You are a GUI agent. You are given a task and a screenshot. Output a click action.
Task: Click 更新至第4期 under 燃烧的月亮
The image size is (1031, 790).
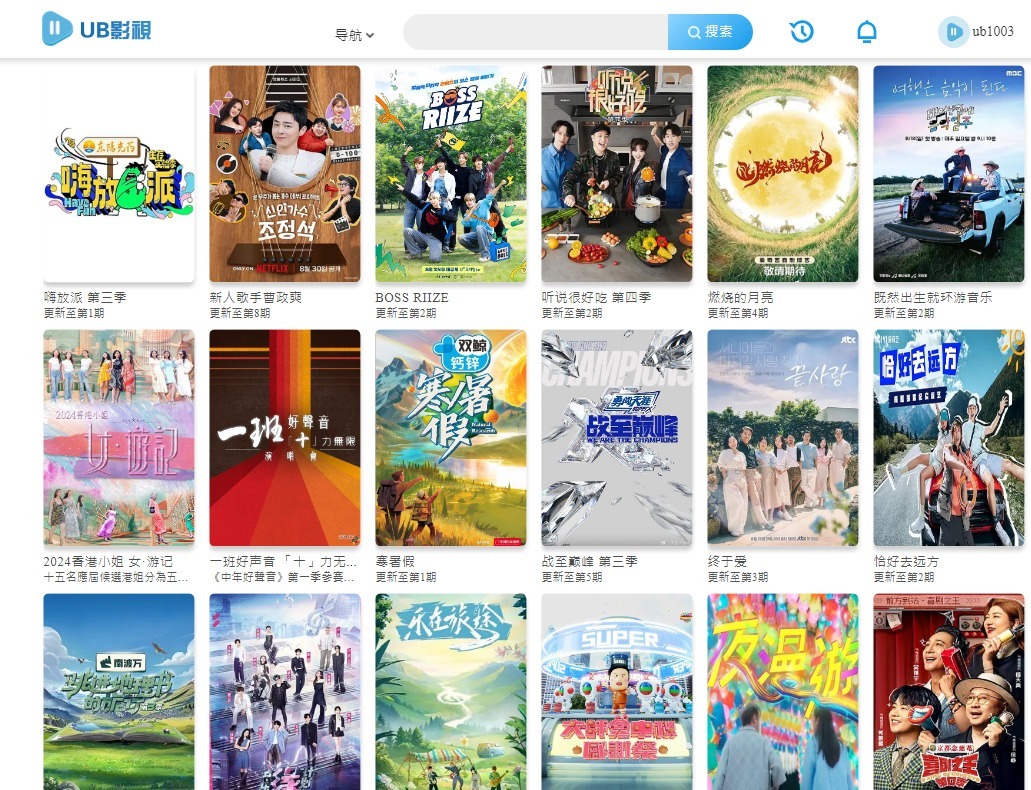coord(738,313)
